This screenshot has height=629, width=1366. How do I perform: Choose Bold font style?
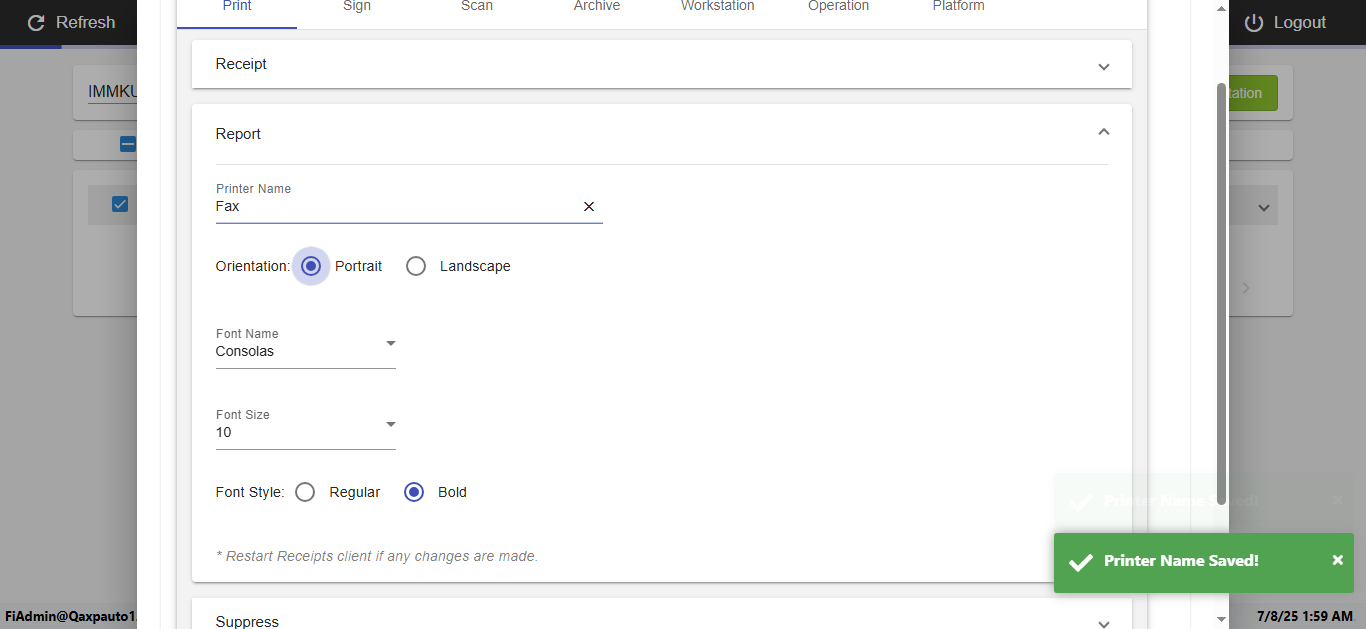[414, 492]
